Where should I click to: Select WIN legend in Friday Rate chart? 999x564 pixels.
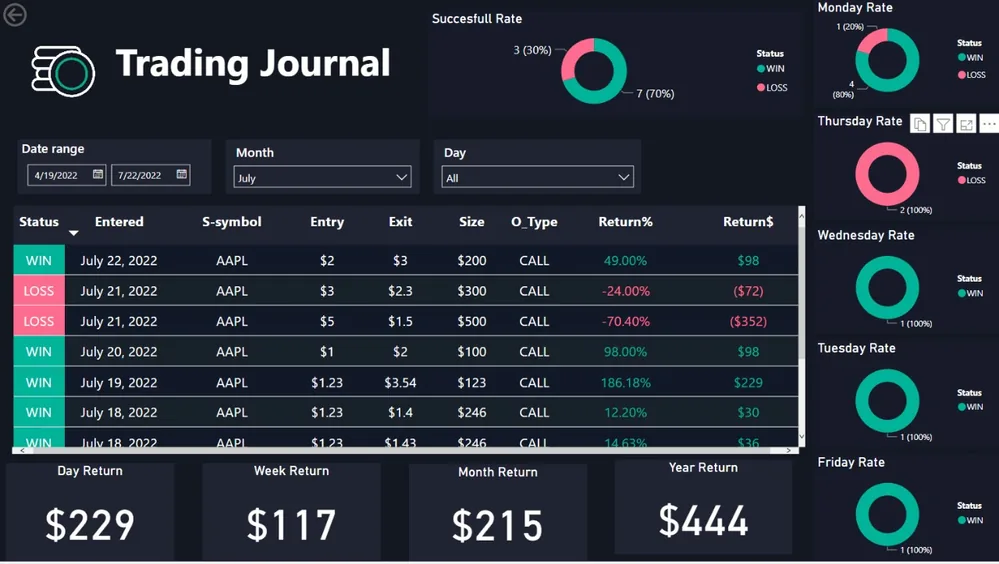click(970, 520)
